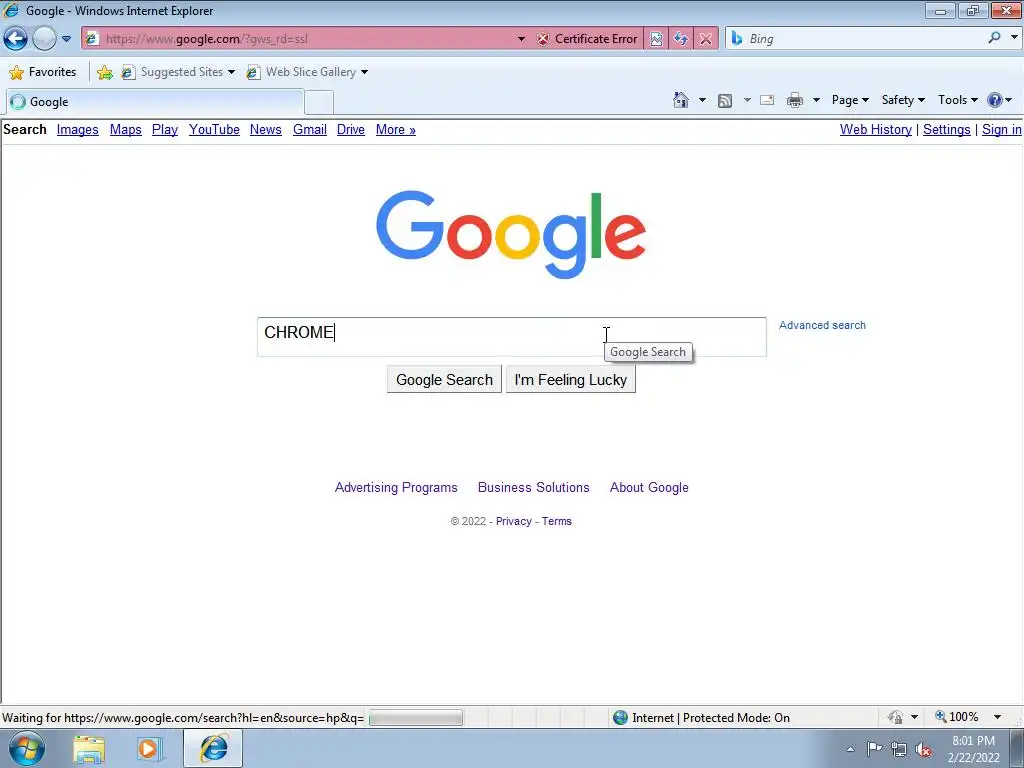Open Google Maps link
This screenshot has height=768, width=1024.
click(125, 129)
